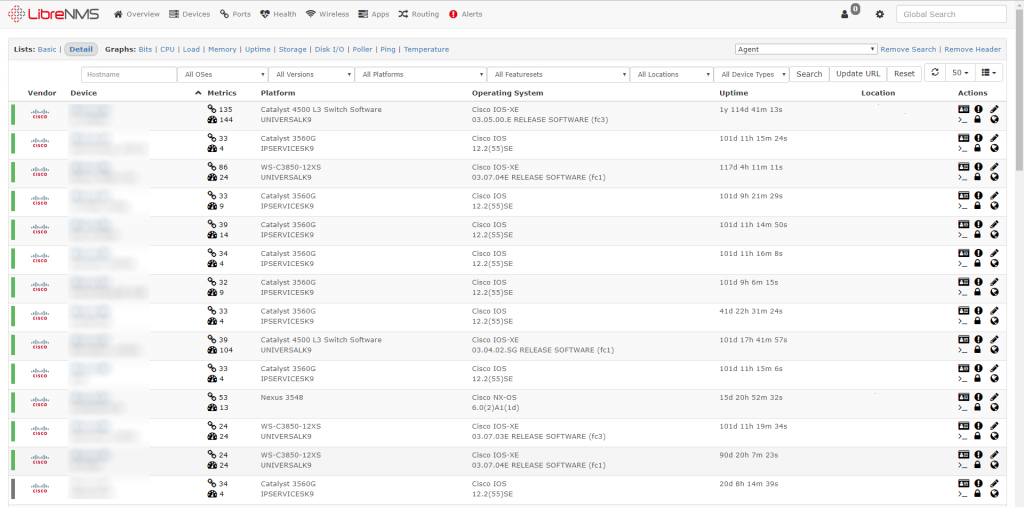Show the Disk I/O graphs view
This screenshot has width=1024, height=507.
pyautogui.click(x=329, y=49)
